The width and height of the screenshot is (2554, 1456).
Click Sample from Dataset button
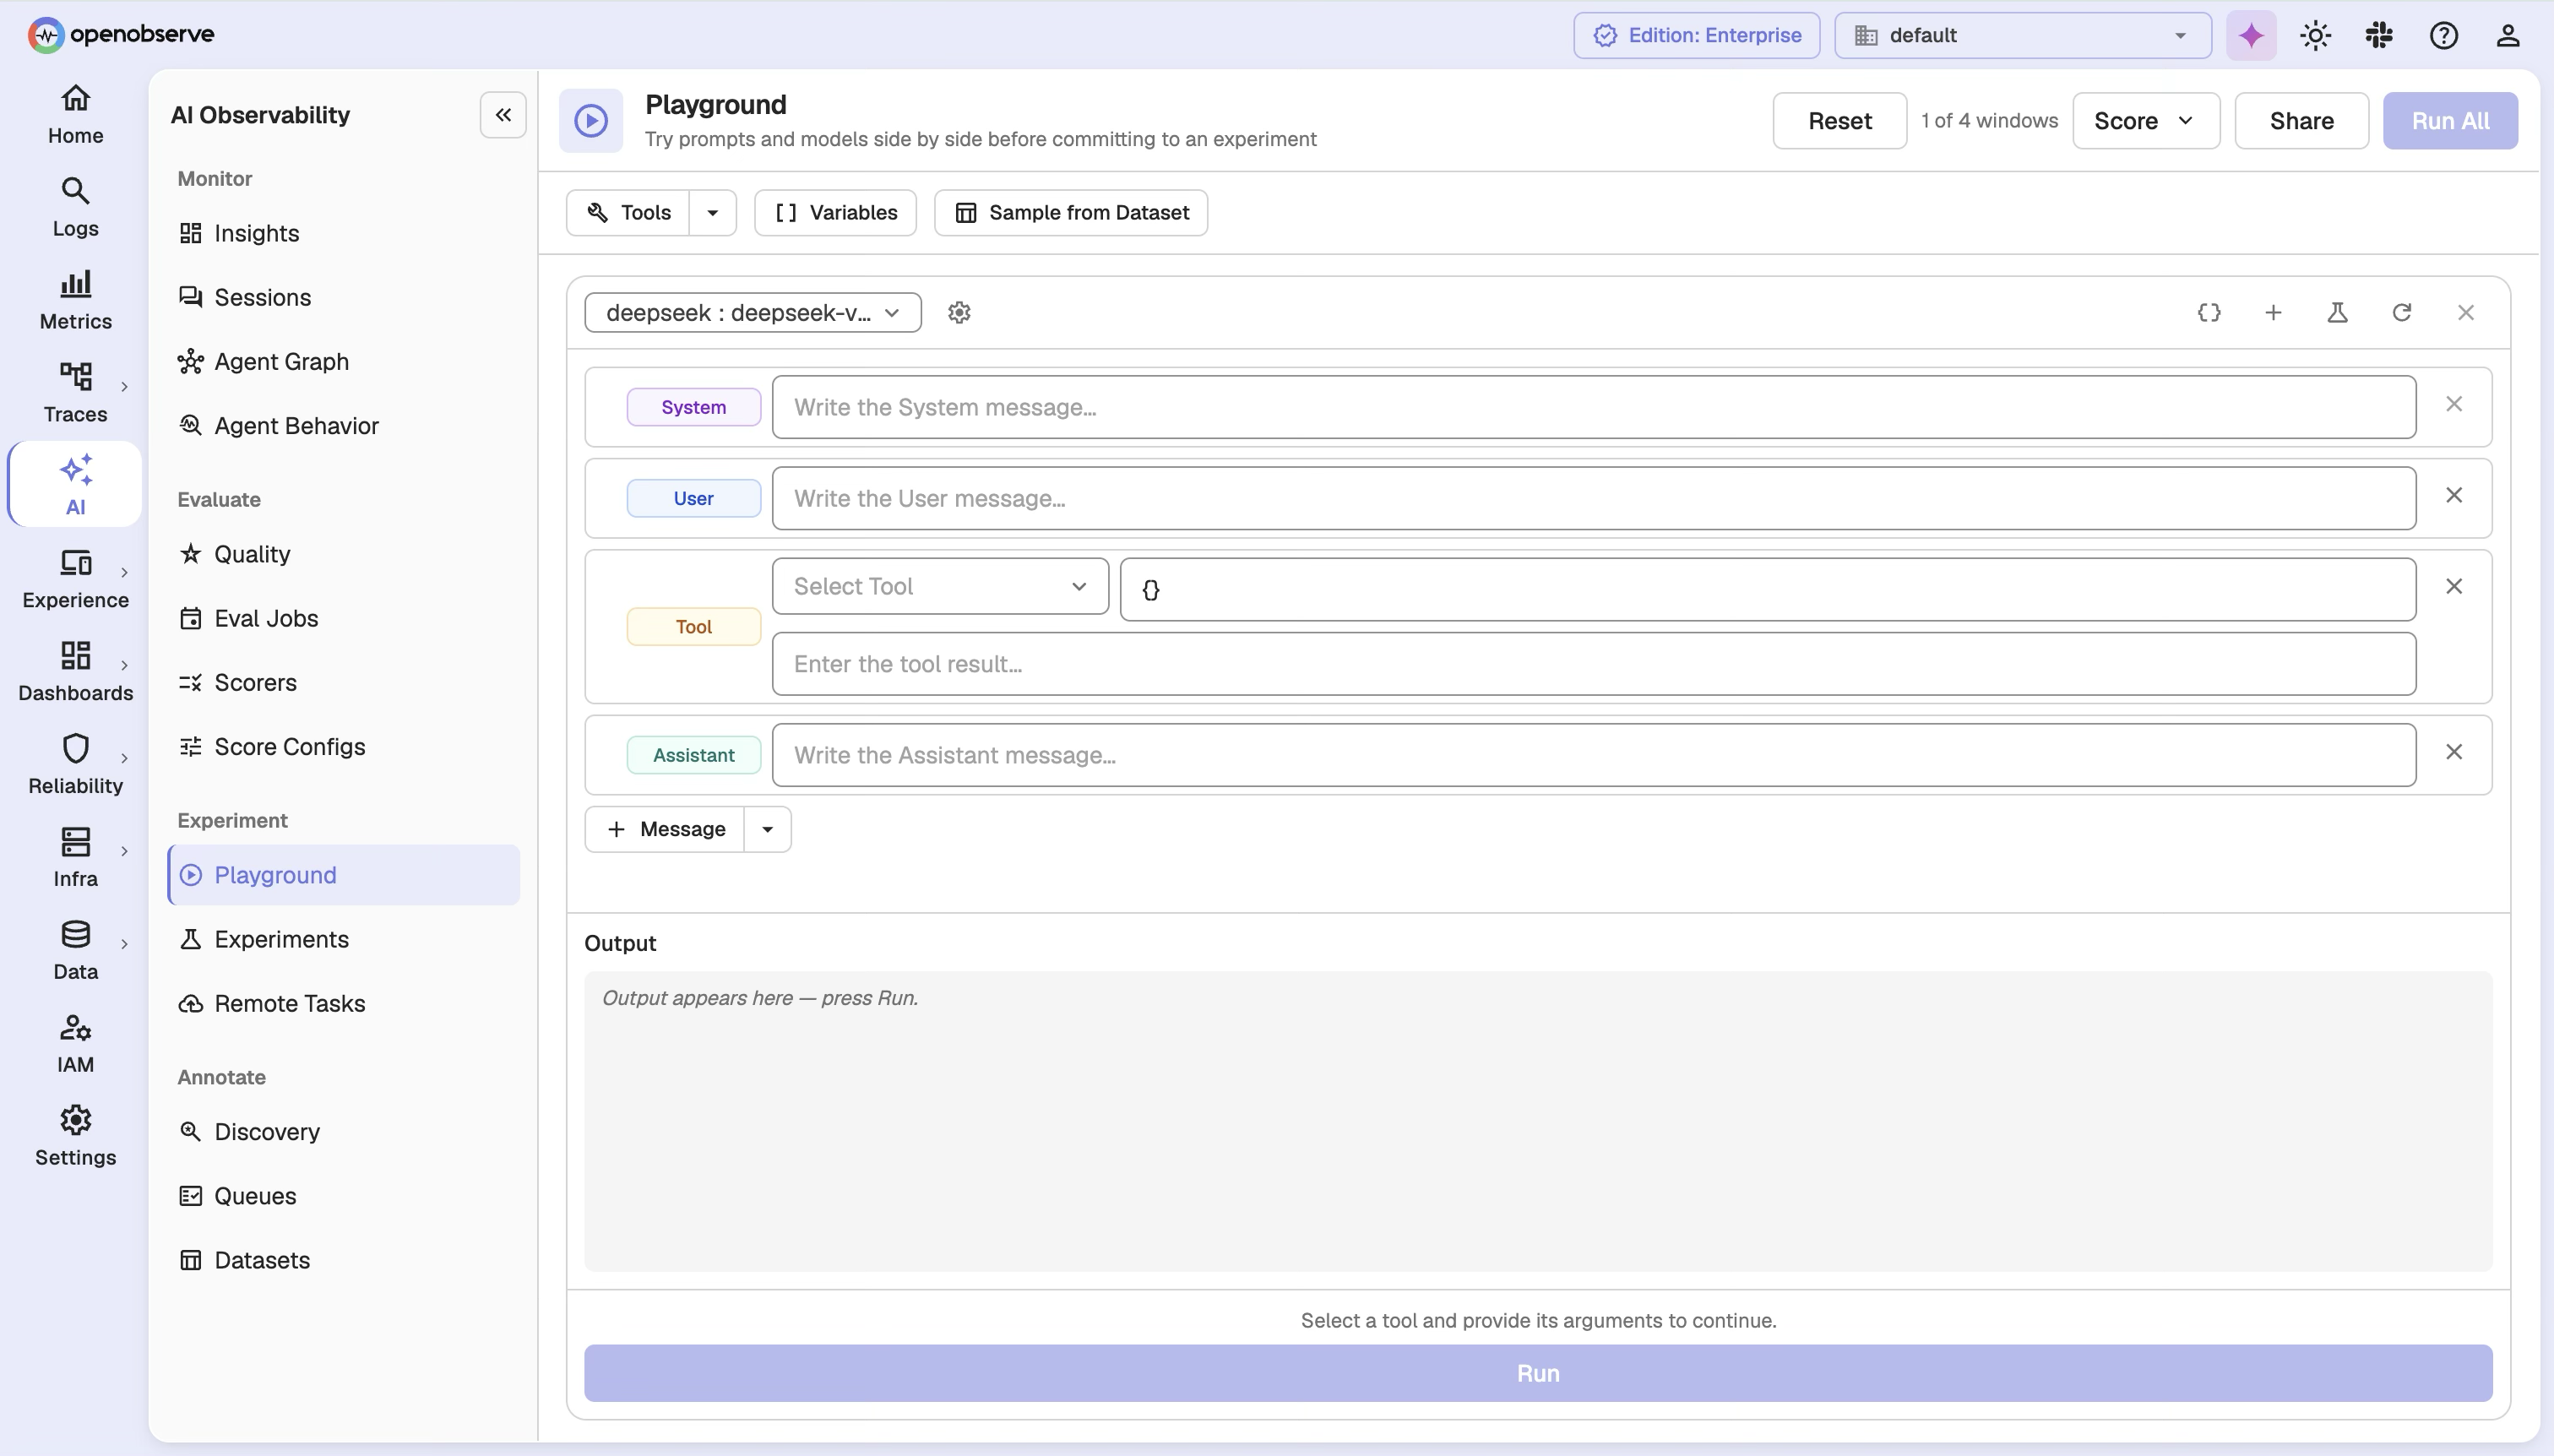coord(1071,213)
